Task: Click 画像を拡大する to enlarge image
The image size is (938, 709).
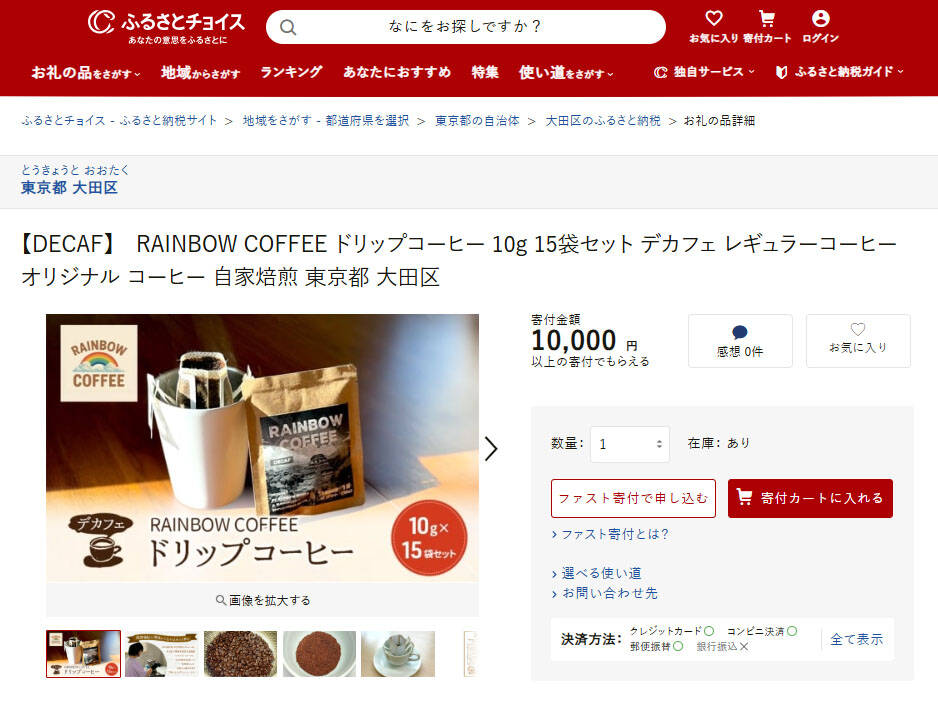Action: [x=263, y=600]
